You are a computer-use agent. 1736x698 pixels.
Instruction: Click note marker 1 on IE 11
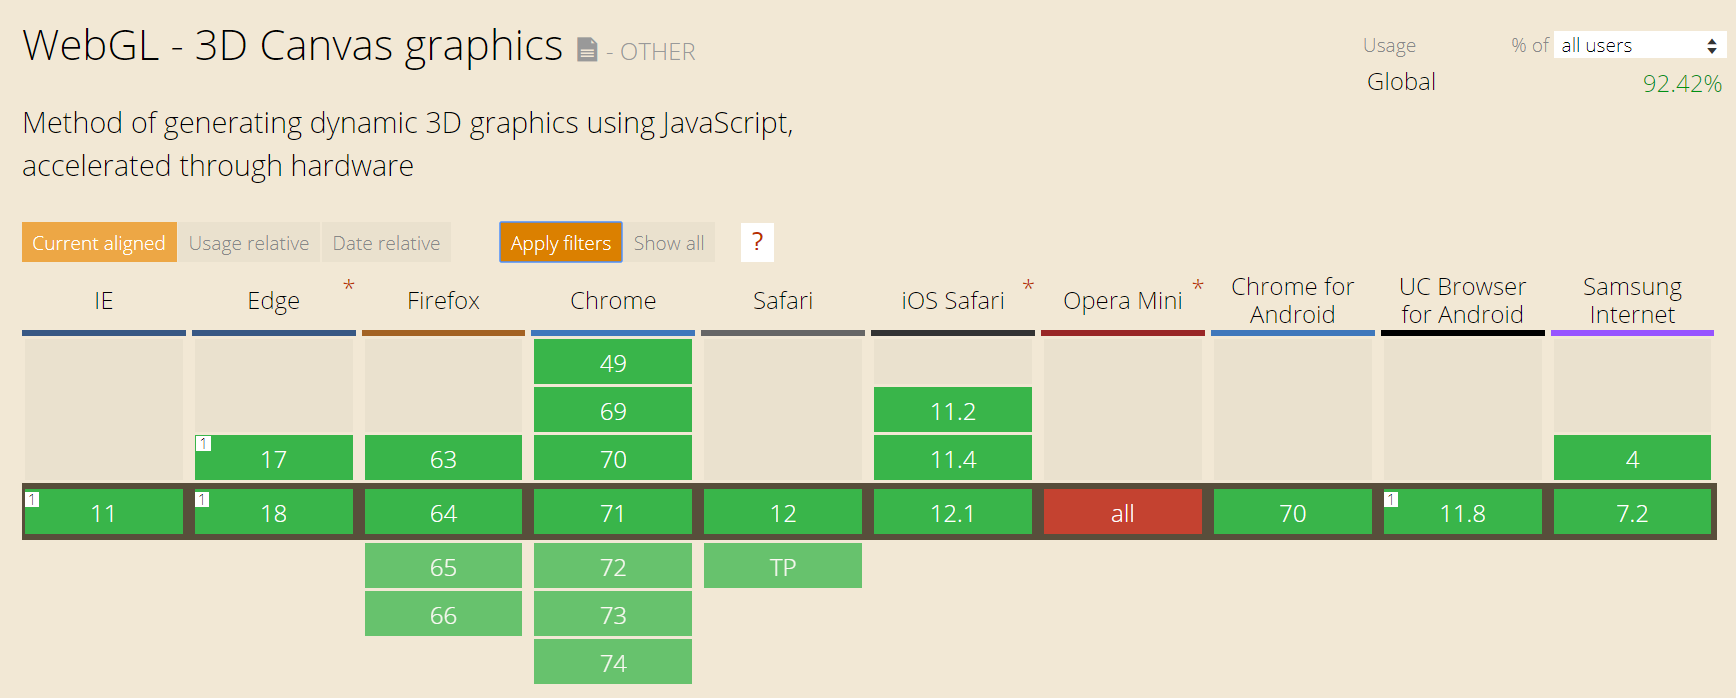click(32, 498)
